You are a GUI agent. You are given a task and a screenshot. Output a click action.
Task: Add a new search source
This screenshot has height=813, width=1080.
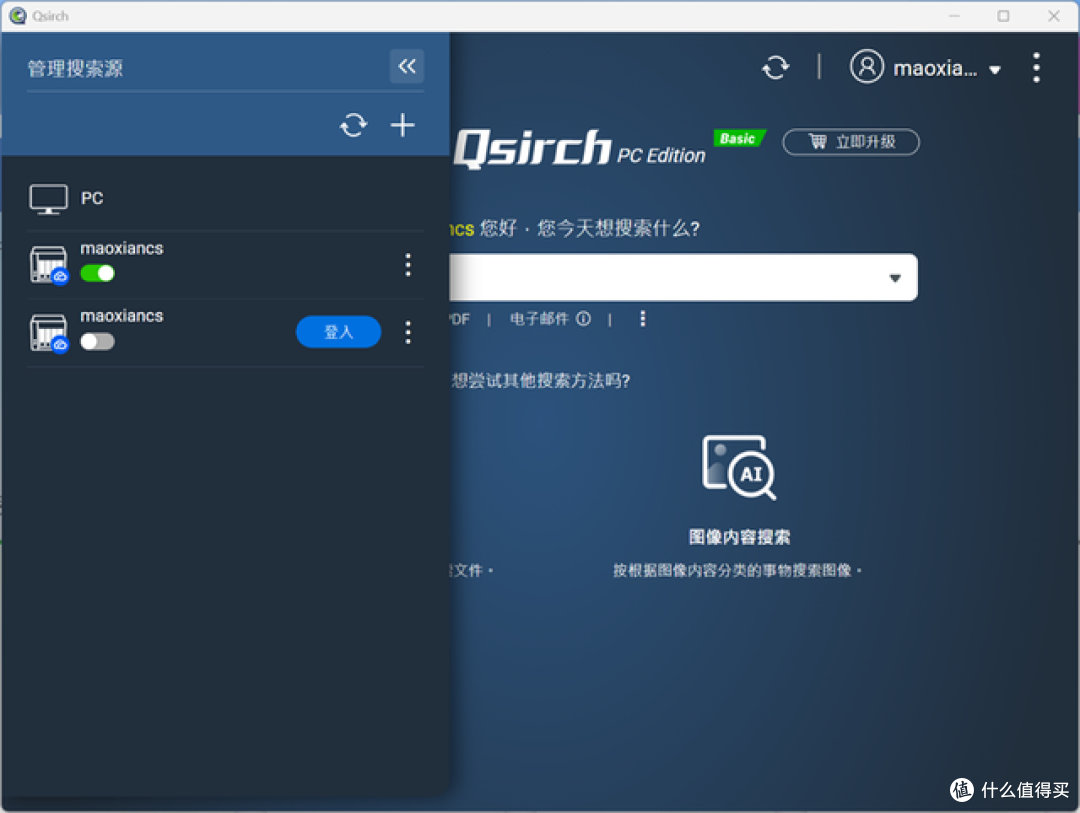(x=402, y=125)
